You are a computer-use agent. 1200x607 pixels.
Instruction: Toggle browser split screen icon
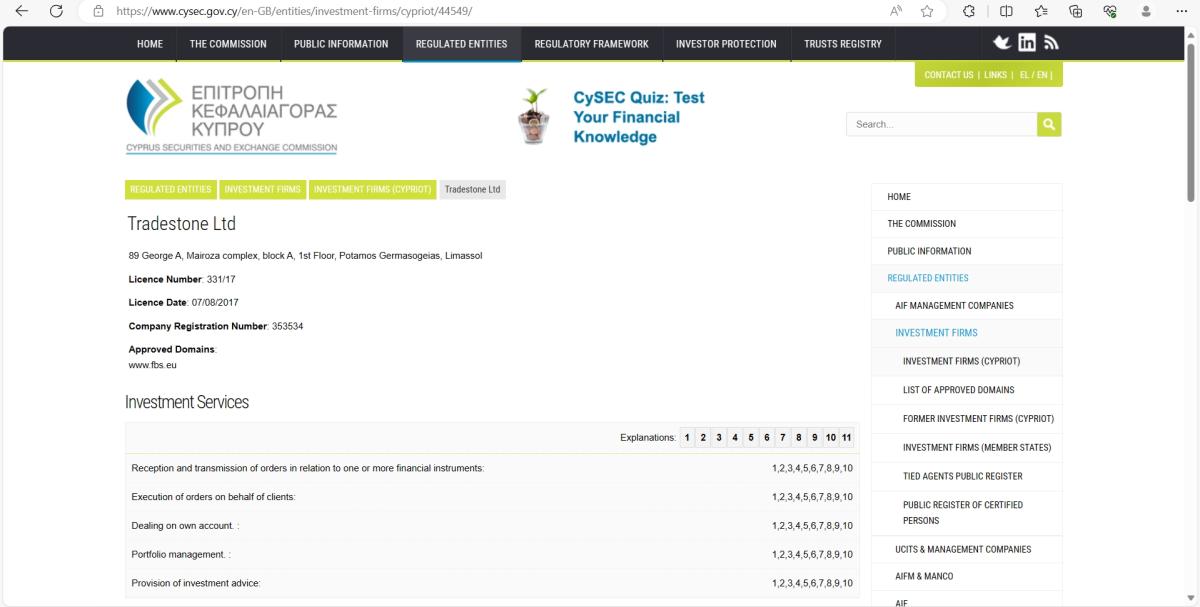[1006, 11]
